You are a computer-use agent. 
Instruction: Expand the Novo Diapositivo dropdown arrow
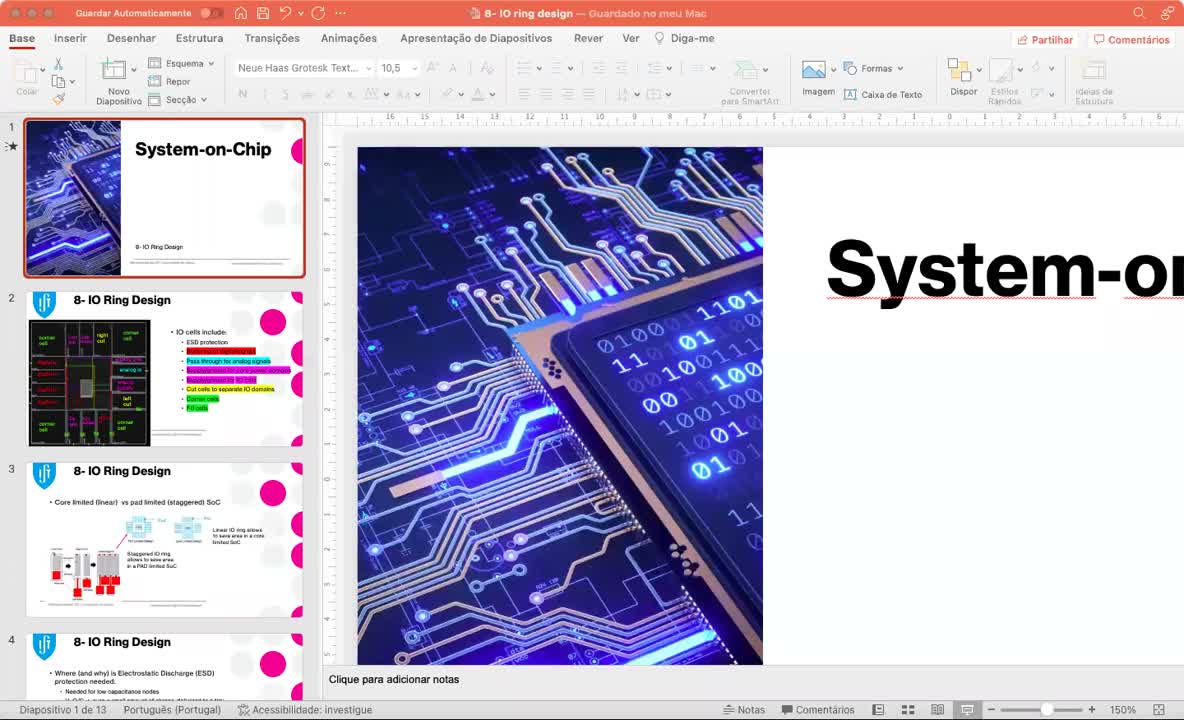click(x=134, y=69)
